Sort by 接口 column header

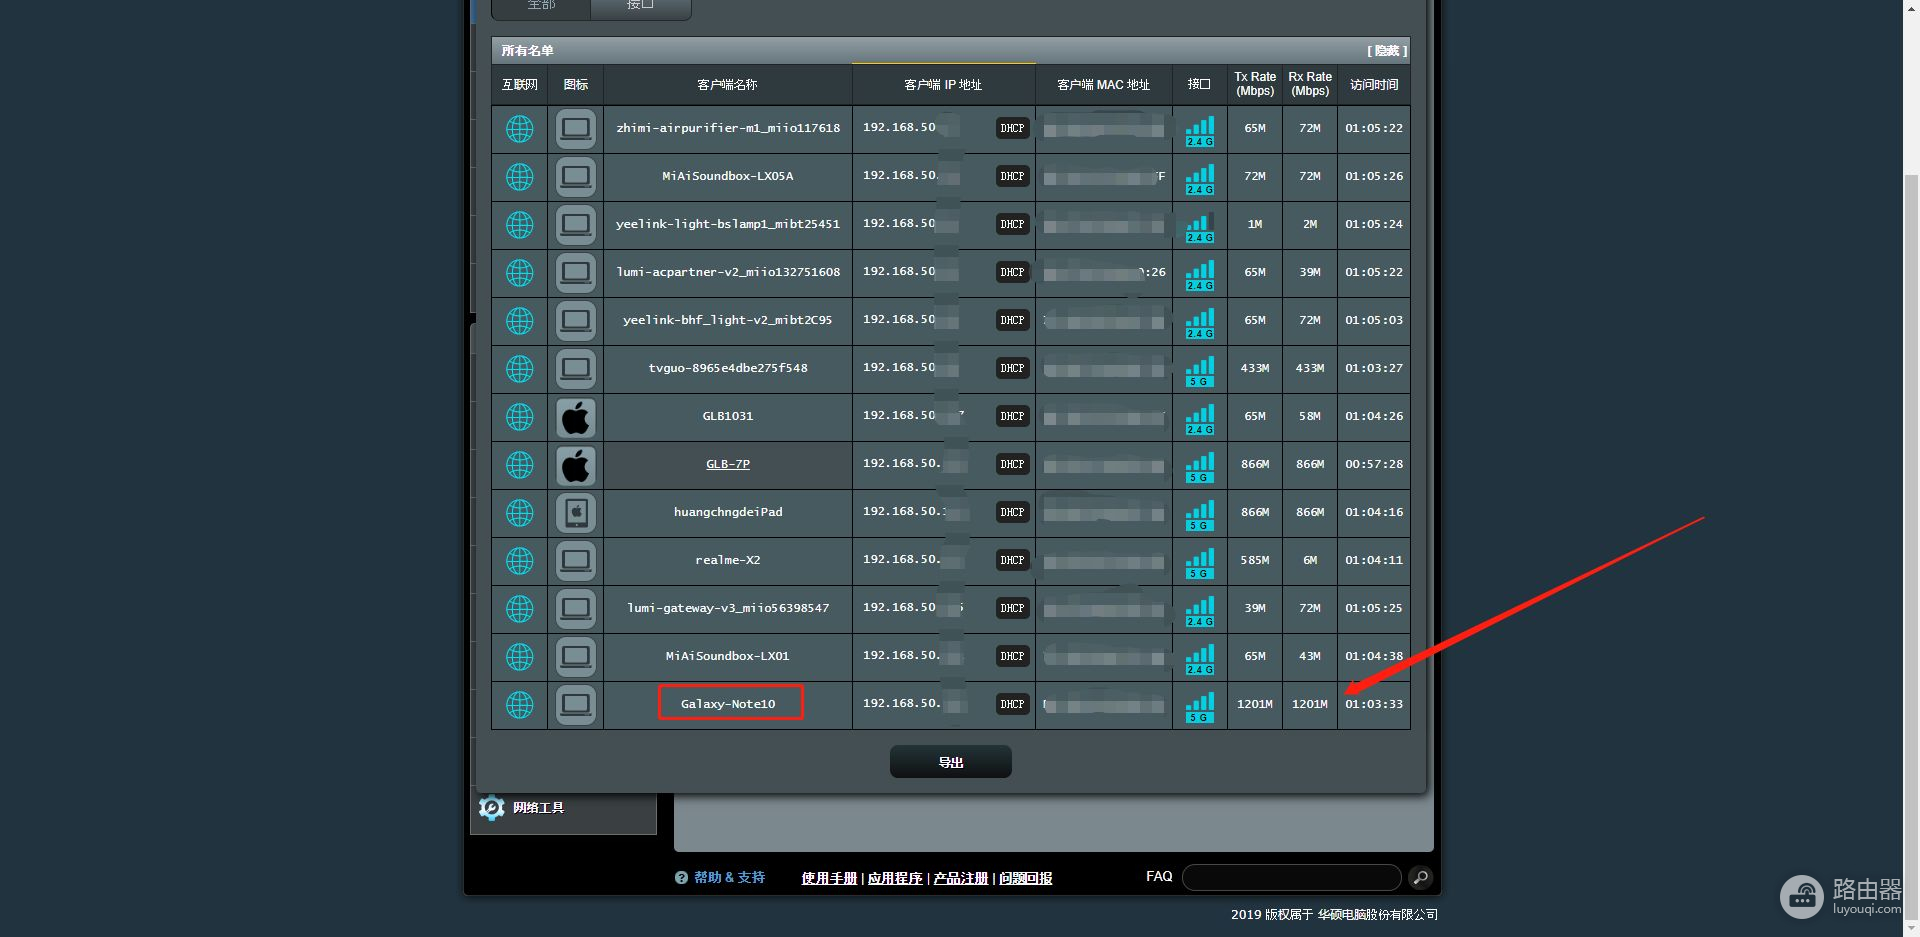tap(1199, 85)
